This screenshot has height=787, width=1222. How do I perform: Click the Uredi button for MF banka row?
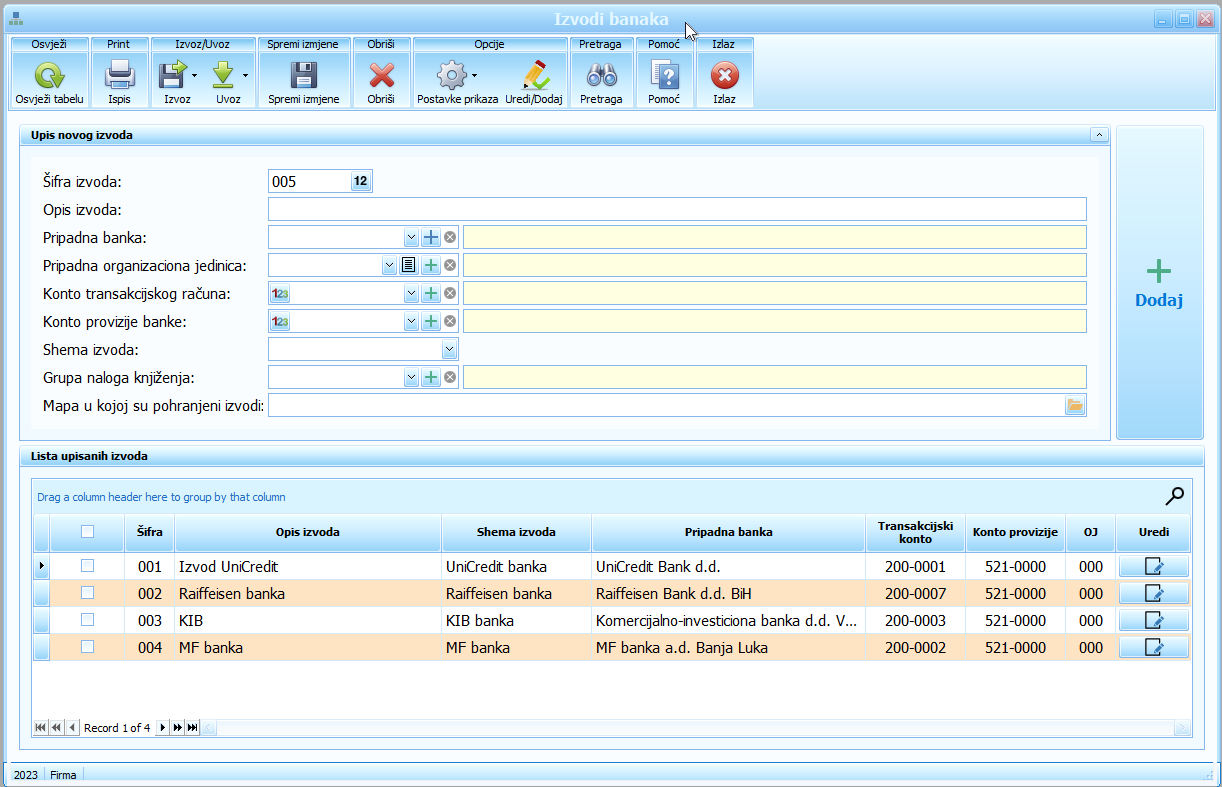tap(1153, 647)
